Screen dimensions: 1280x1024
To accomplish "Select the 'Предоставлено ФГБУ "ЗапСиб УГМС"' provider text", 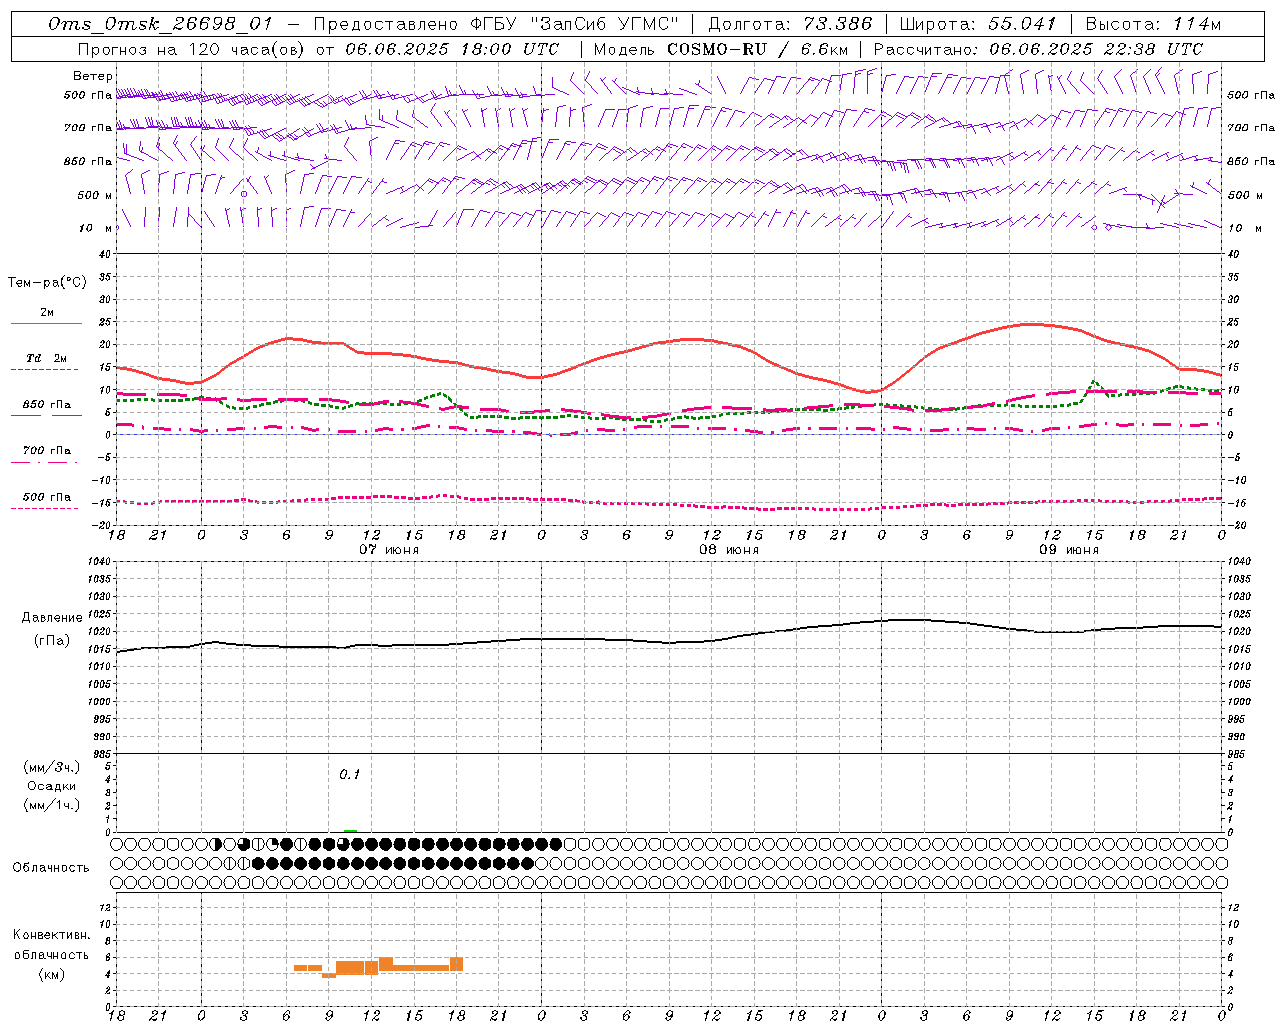I will 496,24.
